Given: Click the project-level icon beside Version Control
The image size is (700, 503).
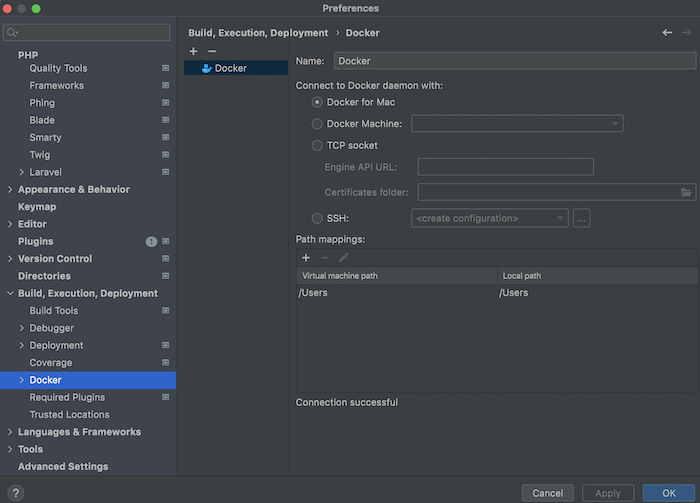Looking at the screenshot, I should click(166, 258).
